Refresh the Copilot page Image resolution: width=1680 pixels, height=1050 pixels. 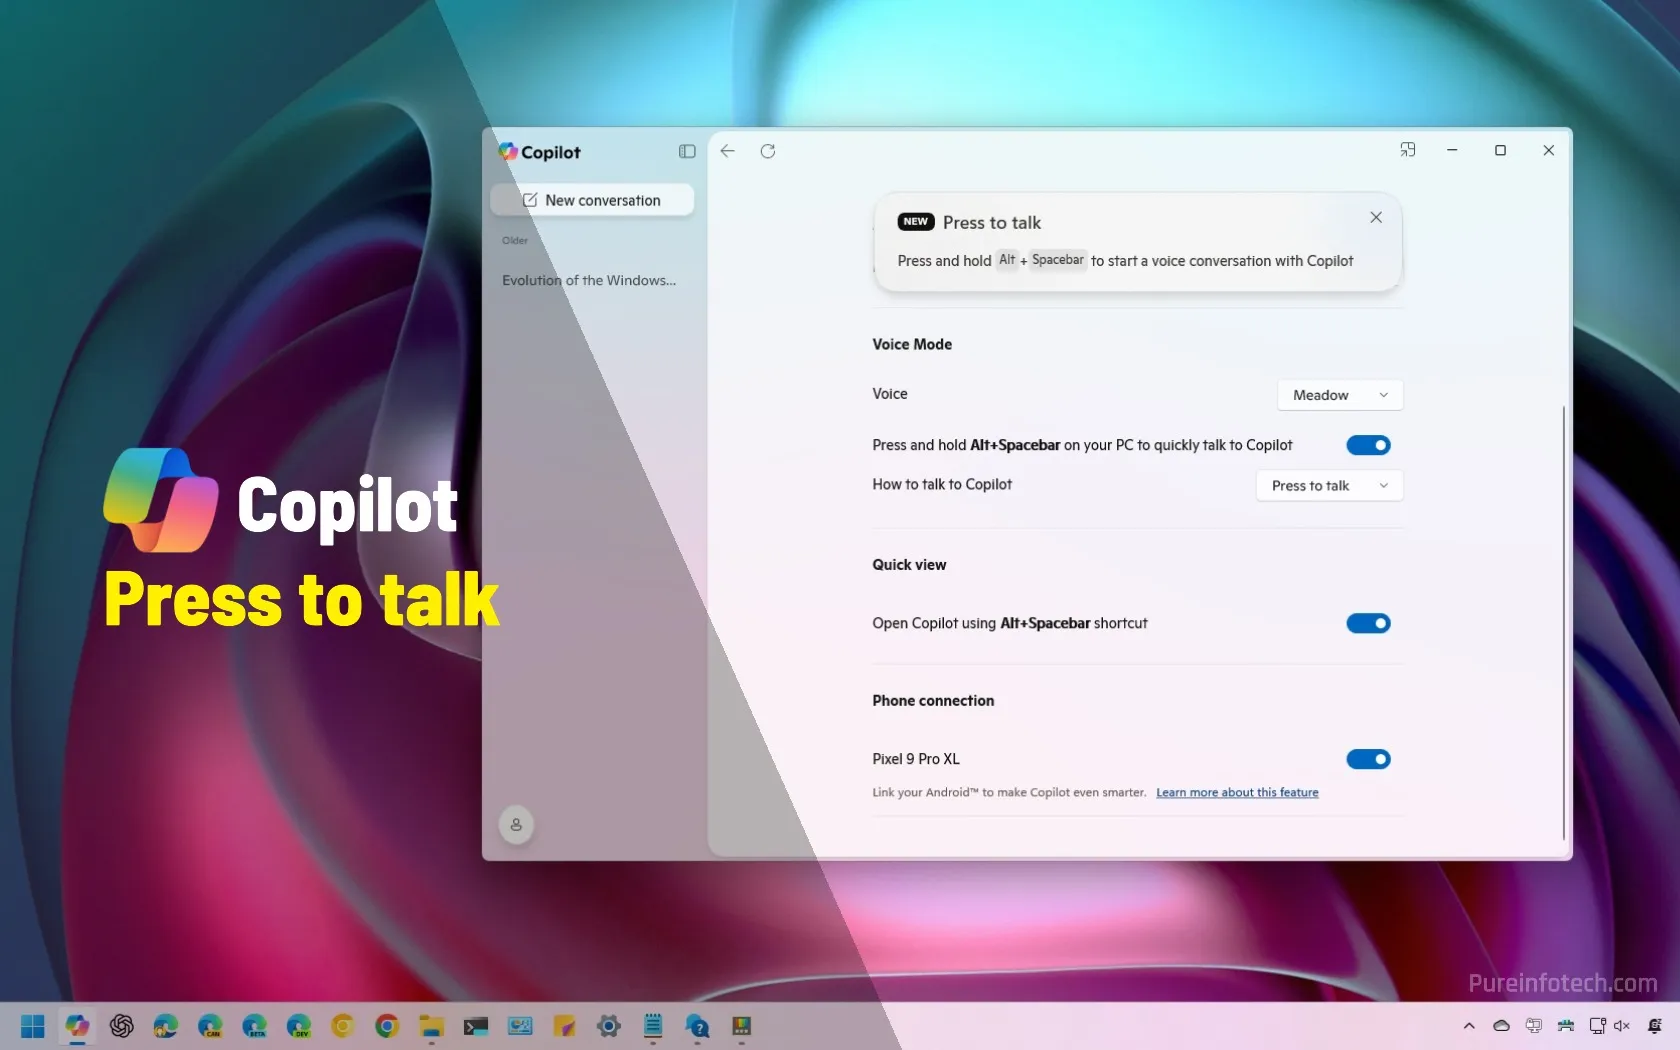768,151
